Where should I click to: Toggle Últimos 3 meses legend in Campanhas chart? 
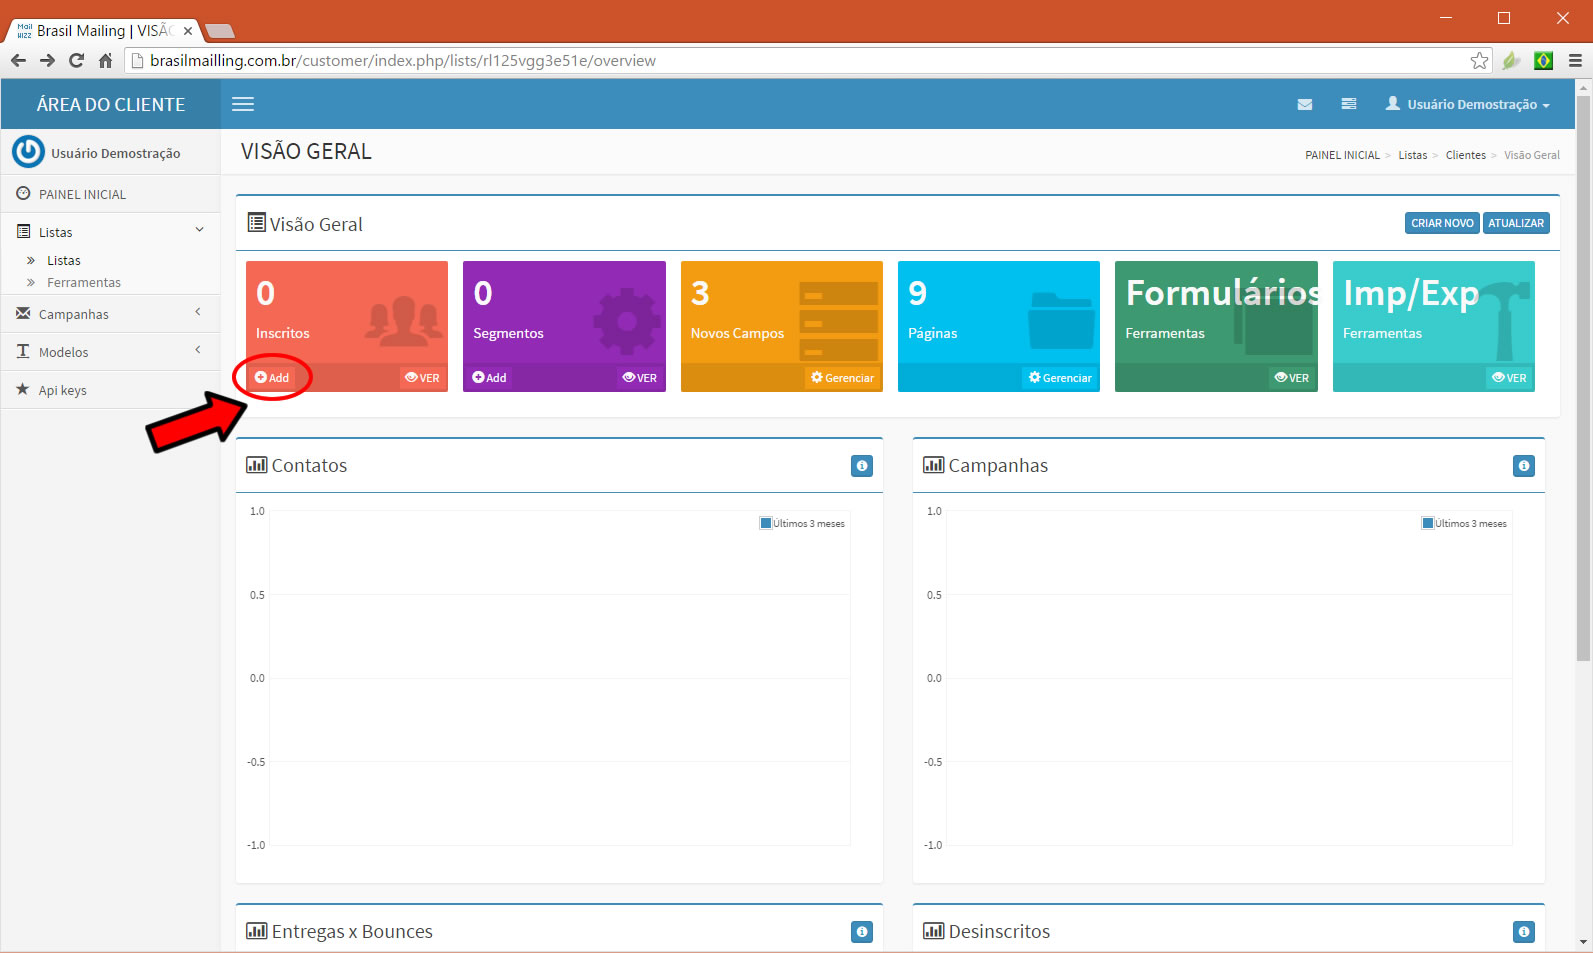[1465, 523]
